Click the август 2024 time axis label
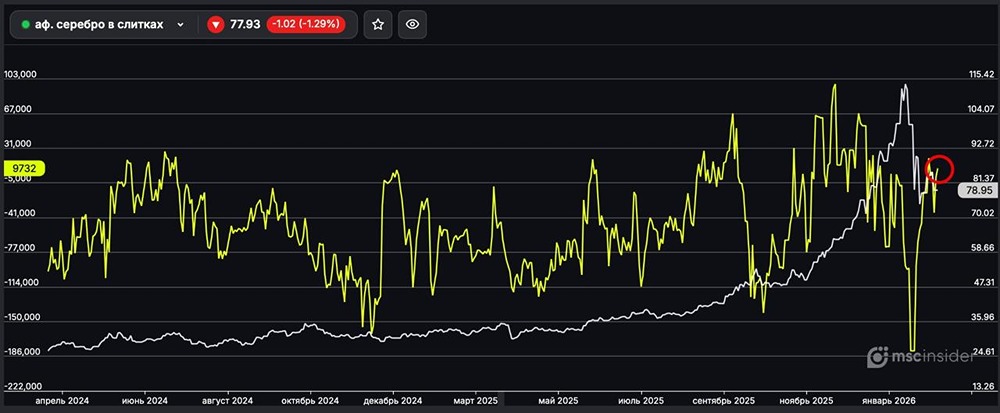 (228, 401)
